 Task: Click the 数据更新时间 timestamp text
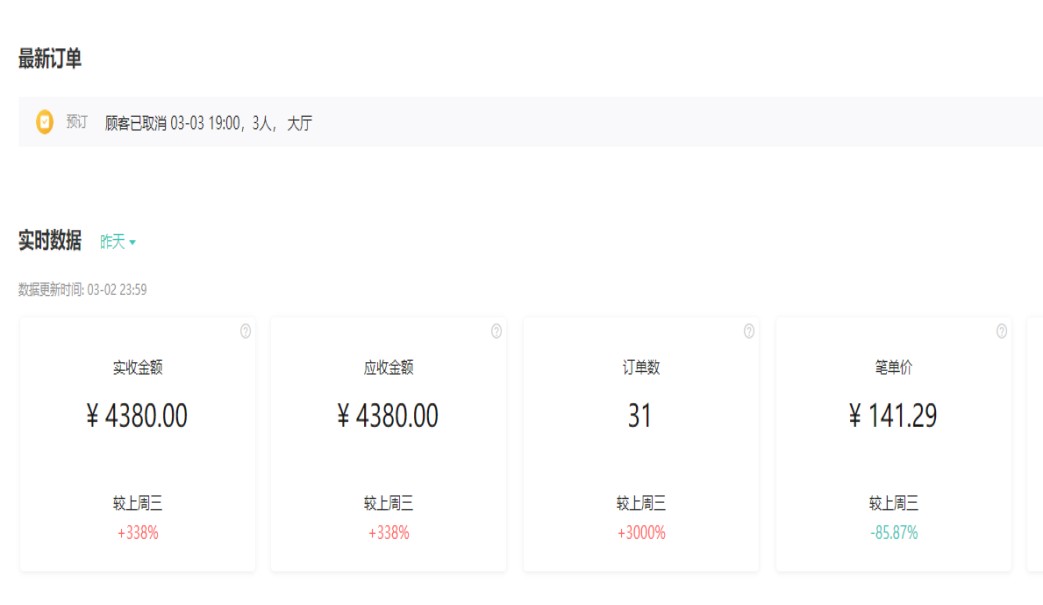coord(83,290)
